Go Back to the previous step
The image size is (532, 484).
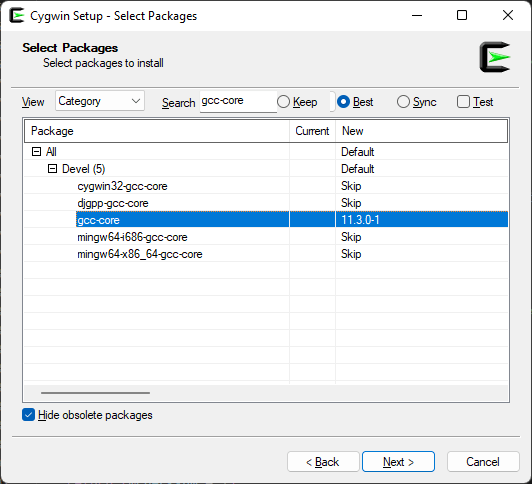[323, 462]
